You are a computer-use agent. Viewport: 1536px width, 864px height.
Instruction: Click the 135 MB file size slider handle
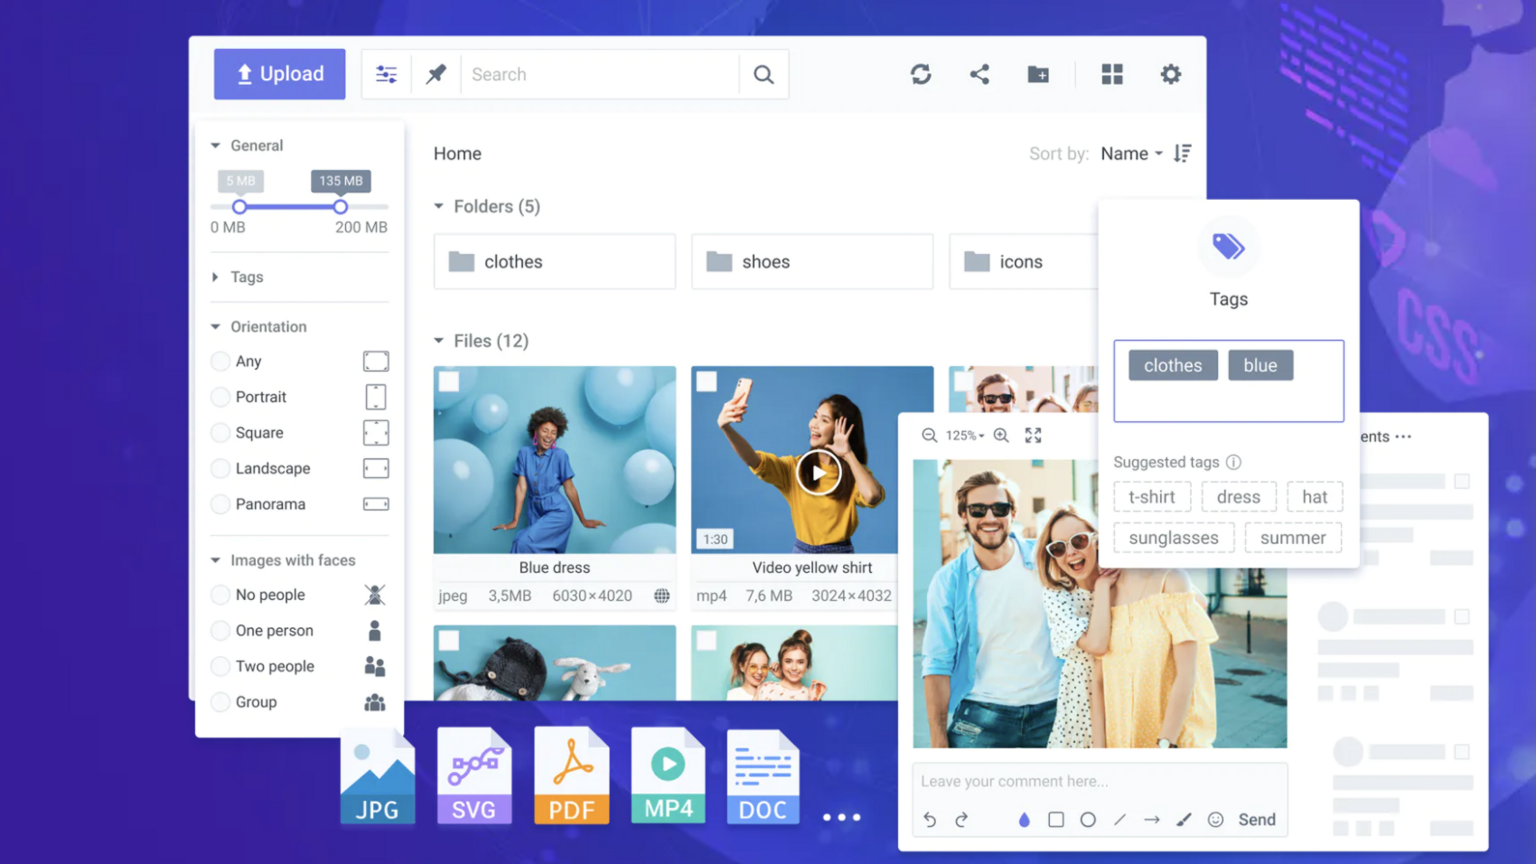click(x=341, y=207)
